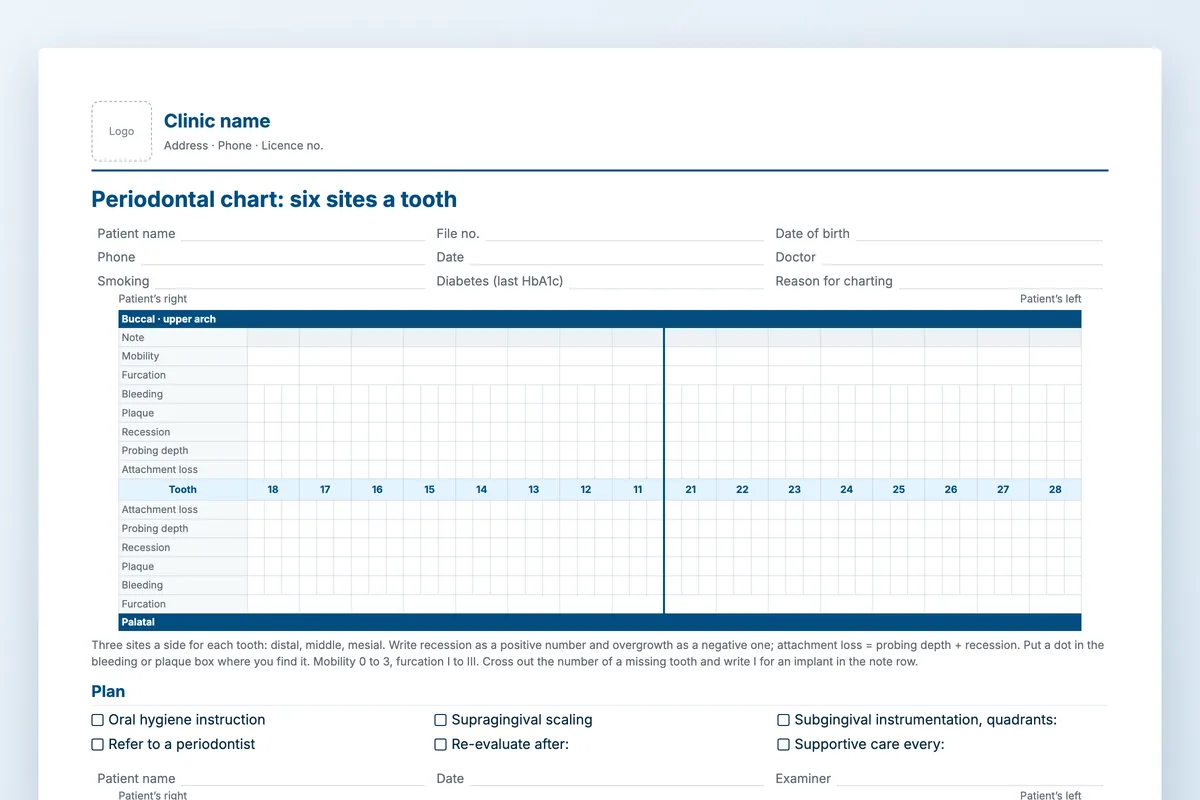Image resolution: width=1200 pixels, height=800 pixels.
Task: Select tooth number 23 cell
Action: tap(794, 490)
